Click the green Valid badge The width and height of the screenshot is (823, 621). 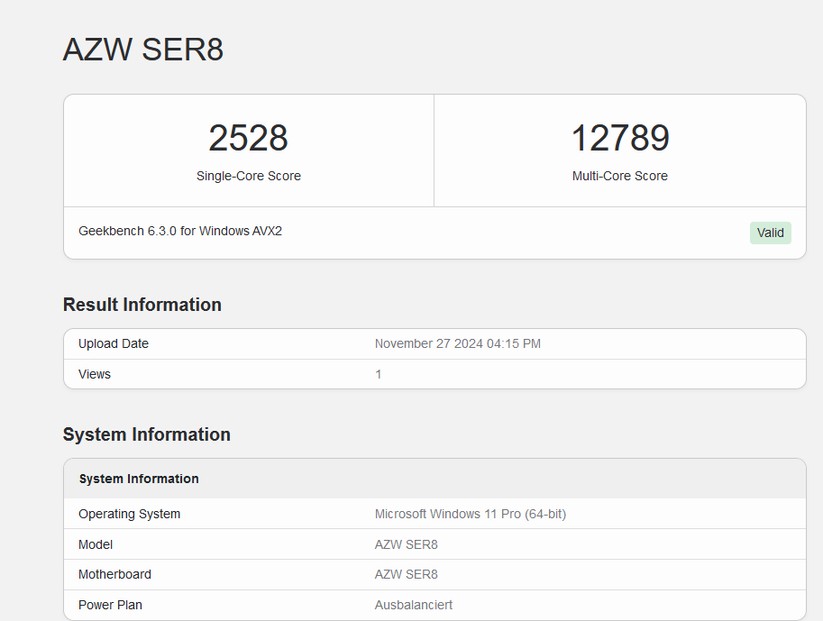coord(770,233)
